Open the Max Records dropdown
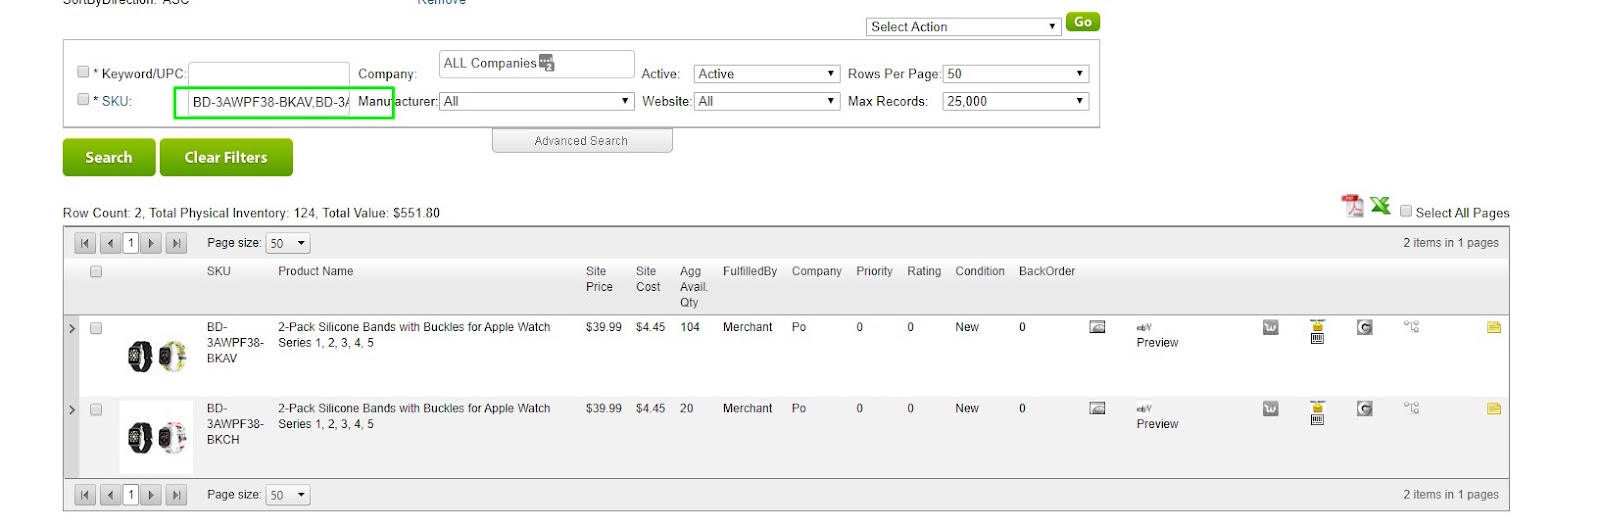This screenshot has width=1600, height=529. pyautogui.click(x=1016, y=101)
